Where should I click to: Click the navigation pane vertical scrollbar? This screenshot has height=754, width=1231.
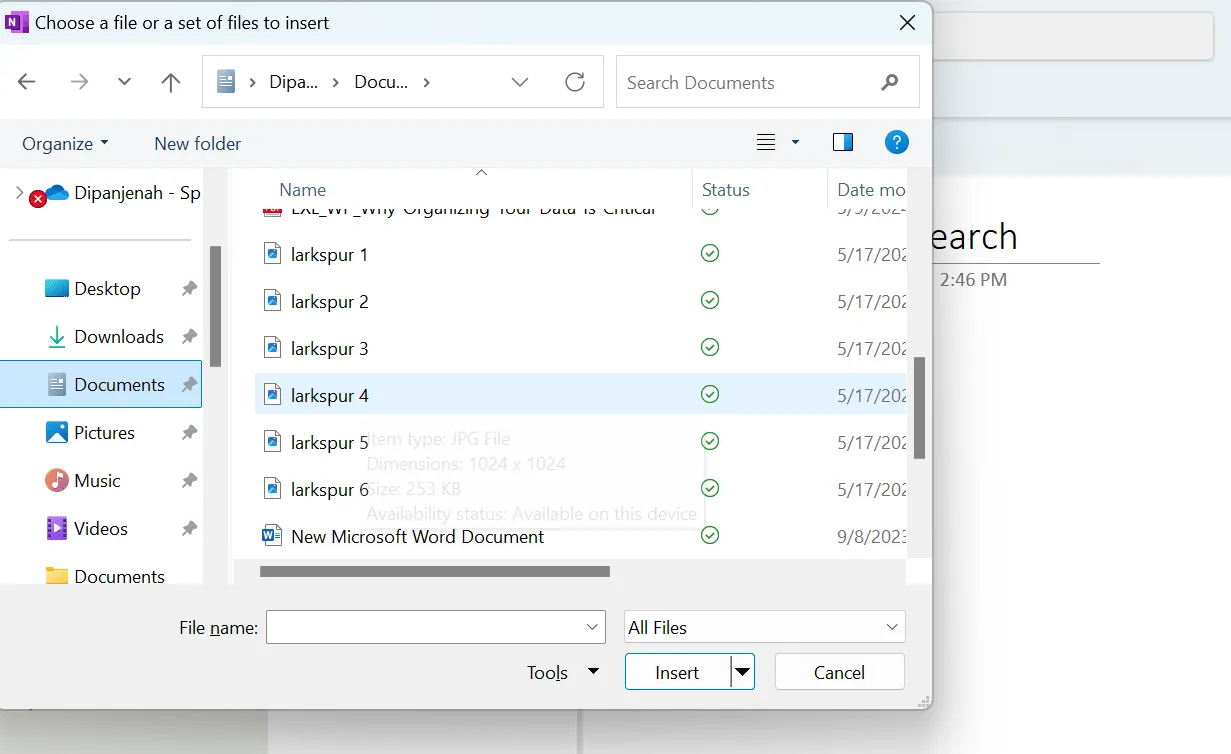pyautogui.click(x=216, y=306)
